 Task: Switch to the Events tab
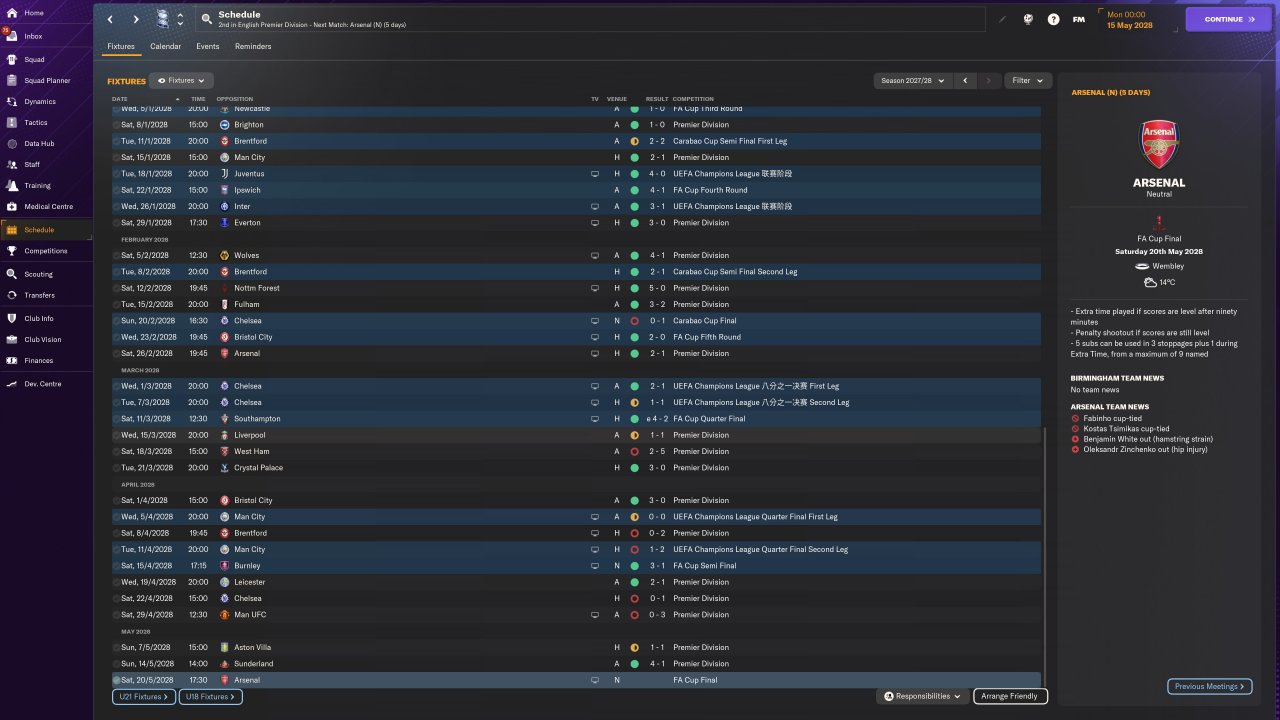tap(208, 46)
